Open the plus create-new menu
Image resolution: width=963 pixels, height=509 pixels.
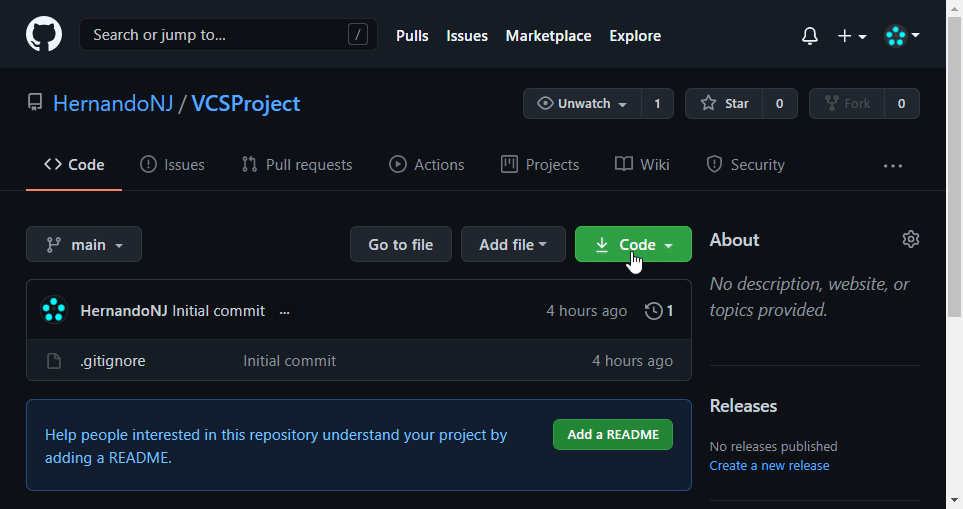[851, 36]
